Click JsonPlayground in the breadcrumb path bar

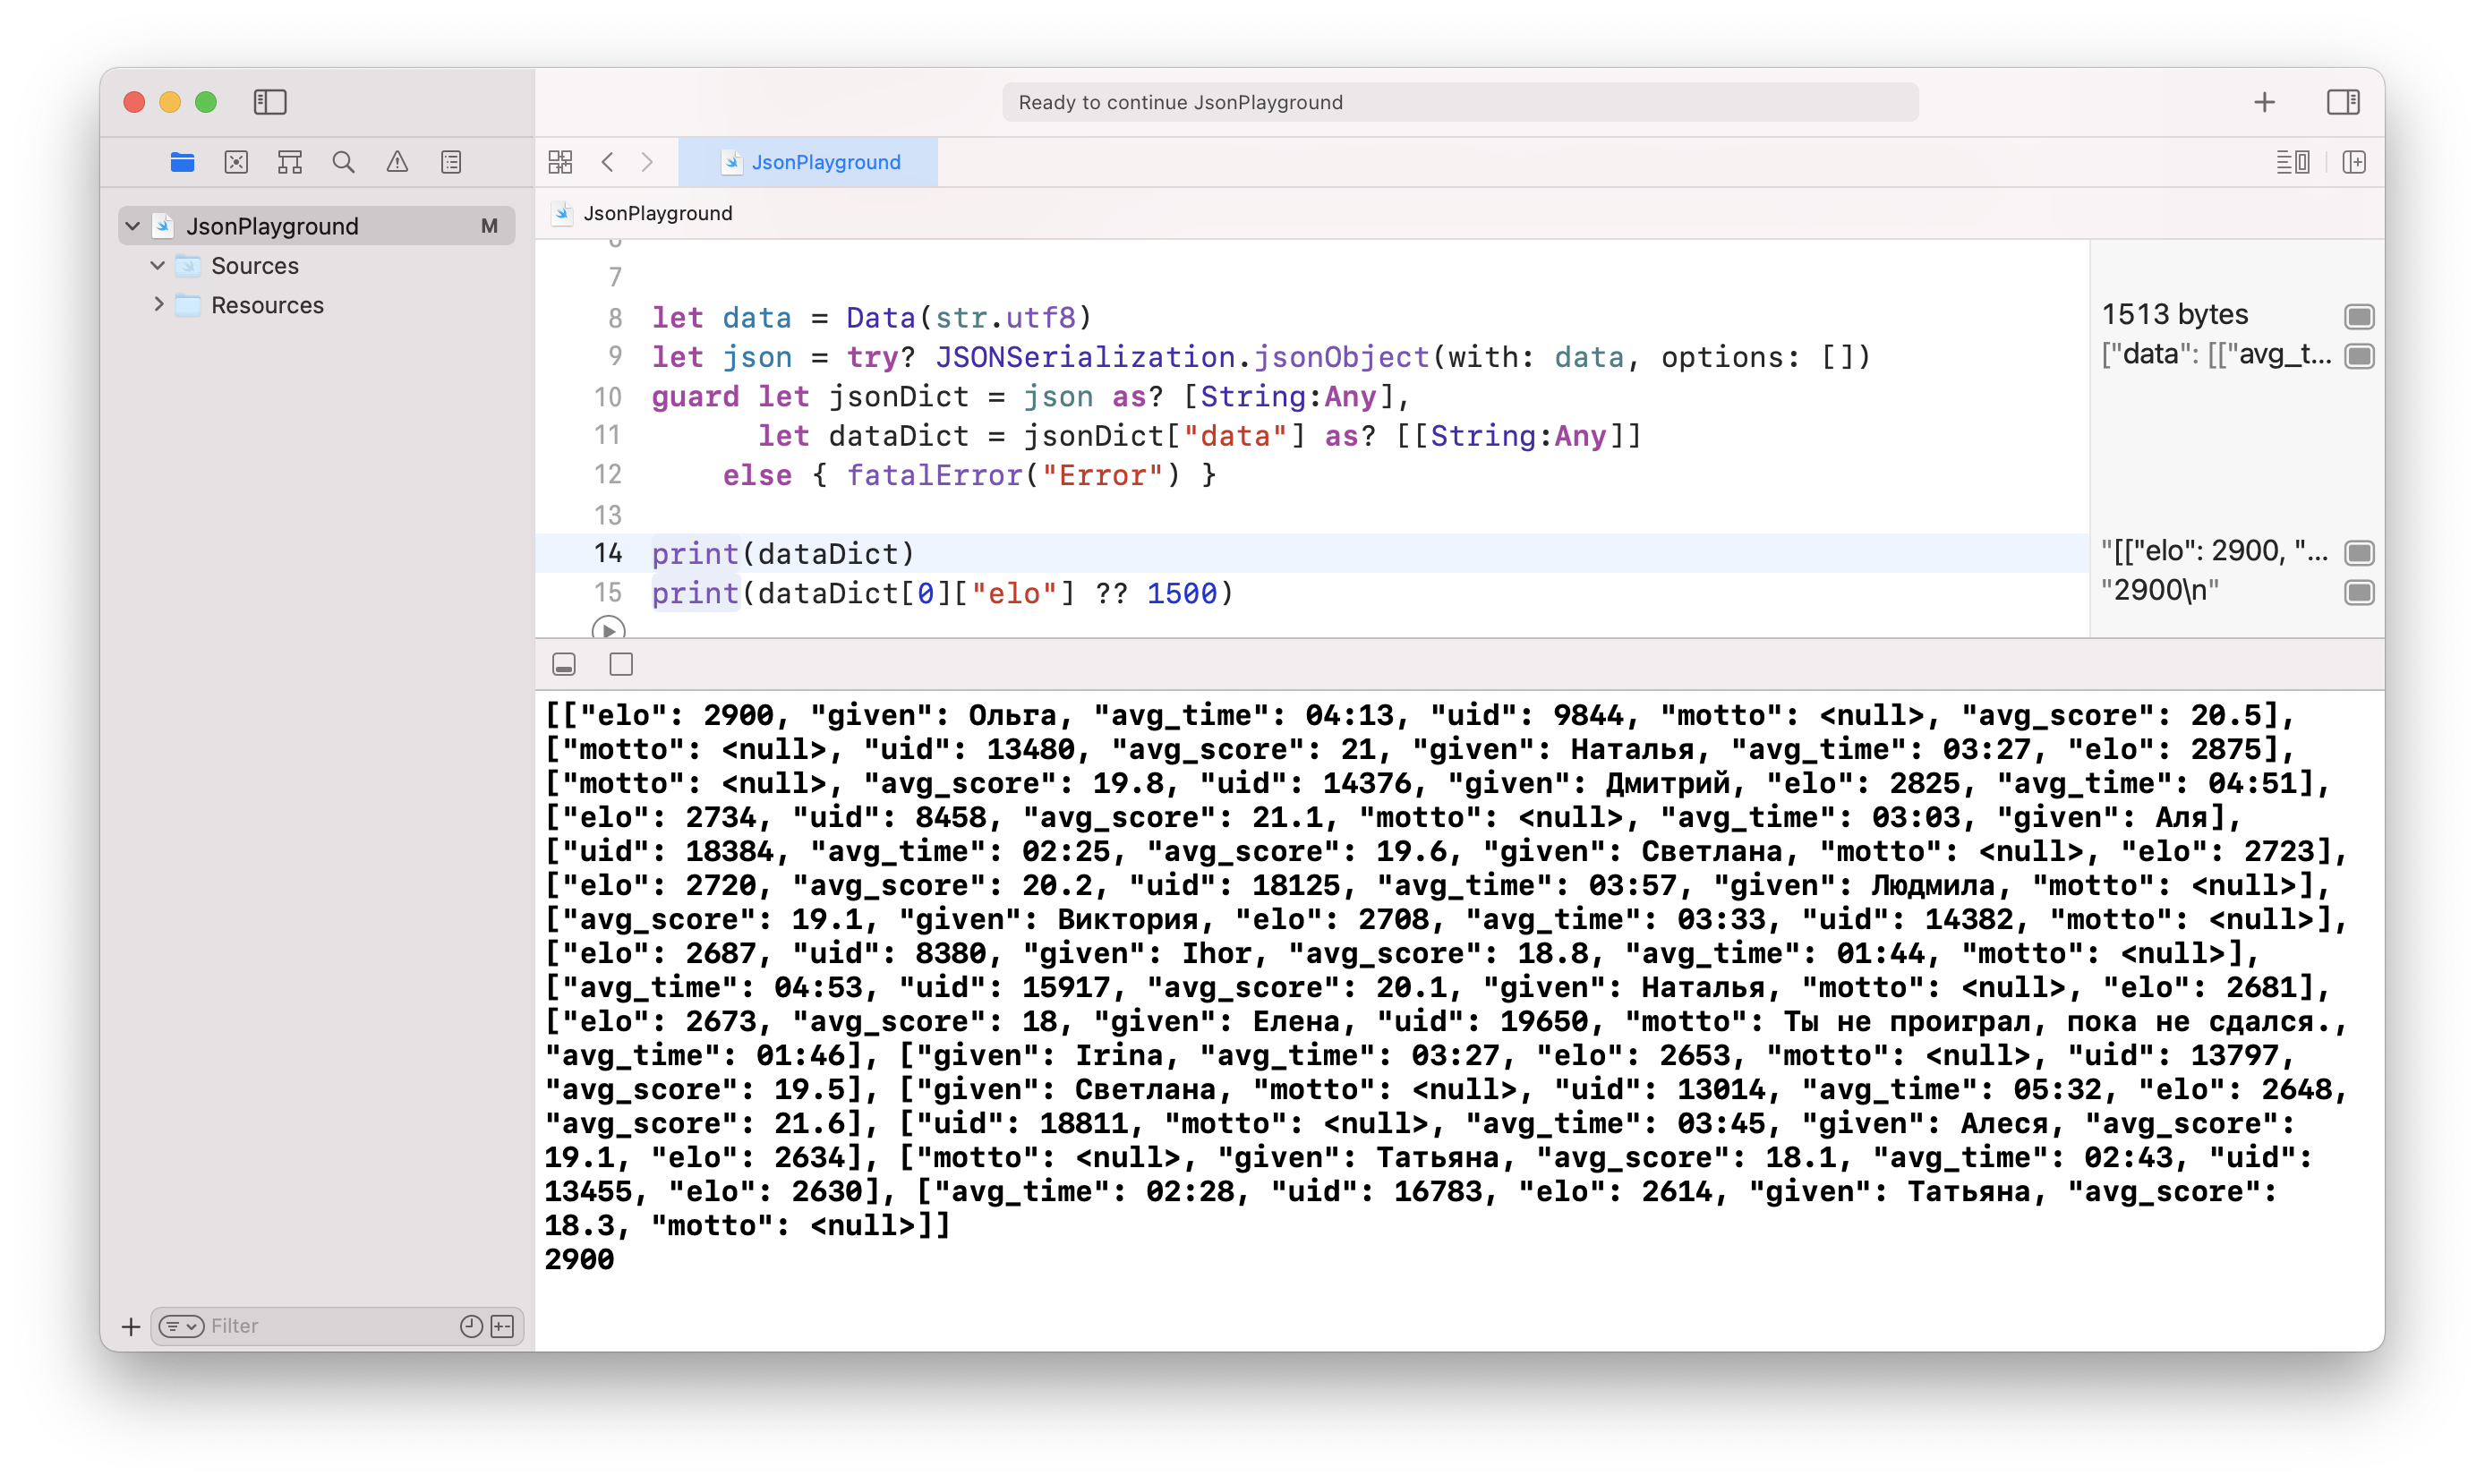[x=657, y=213]
